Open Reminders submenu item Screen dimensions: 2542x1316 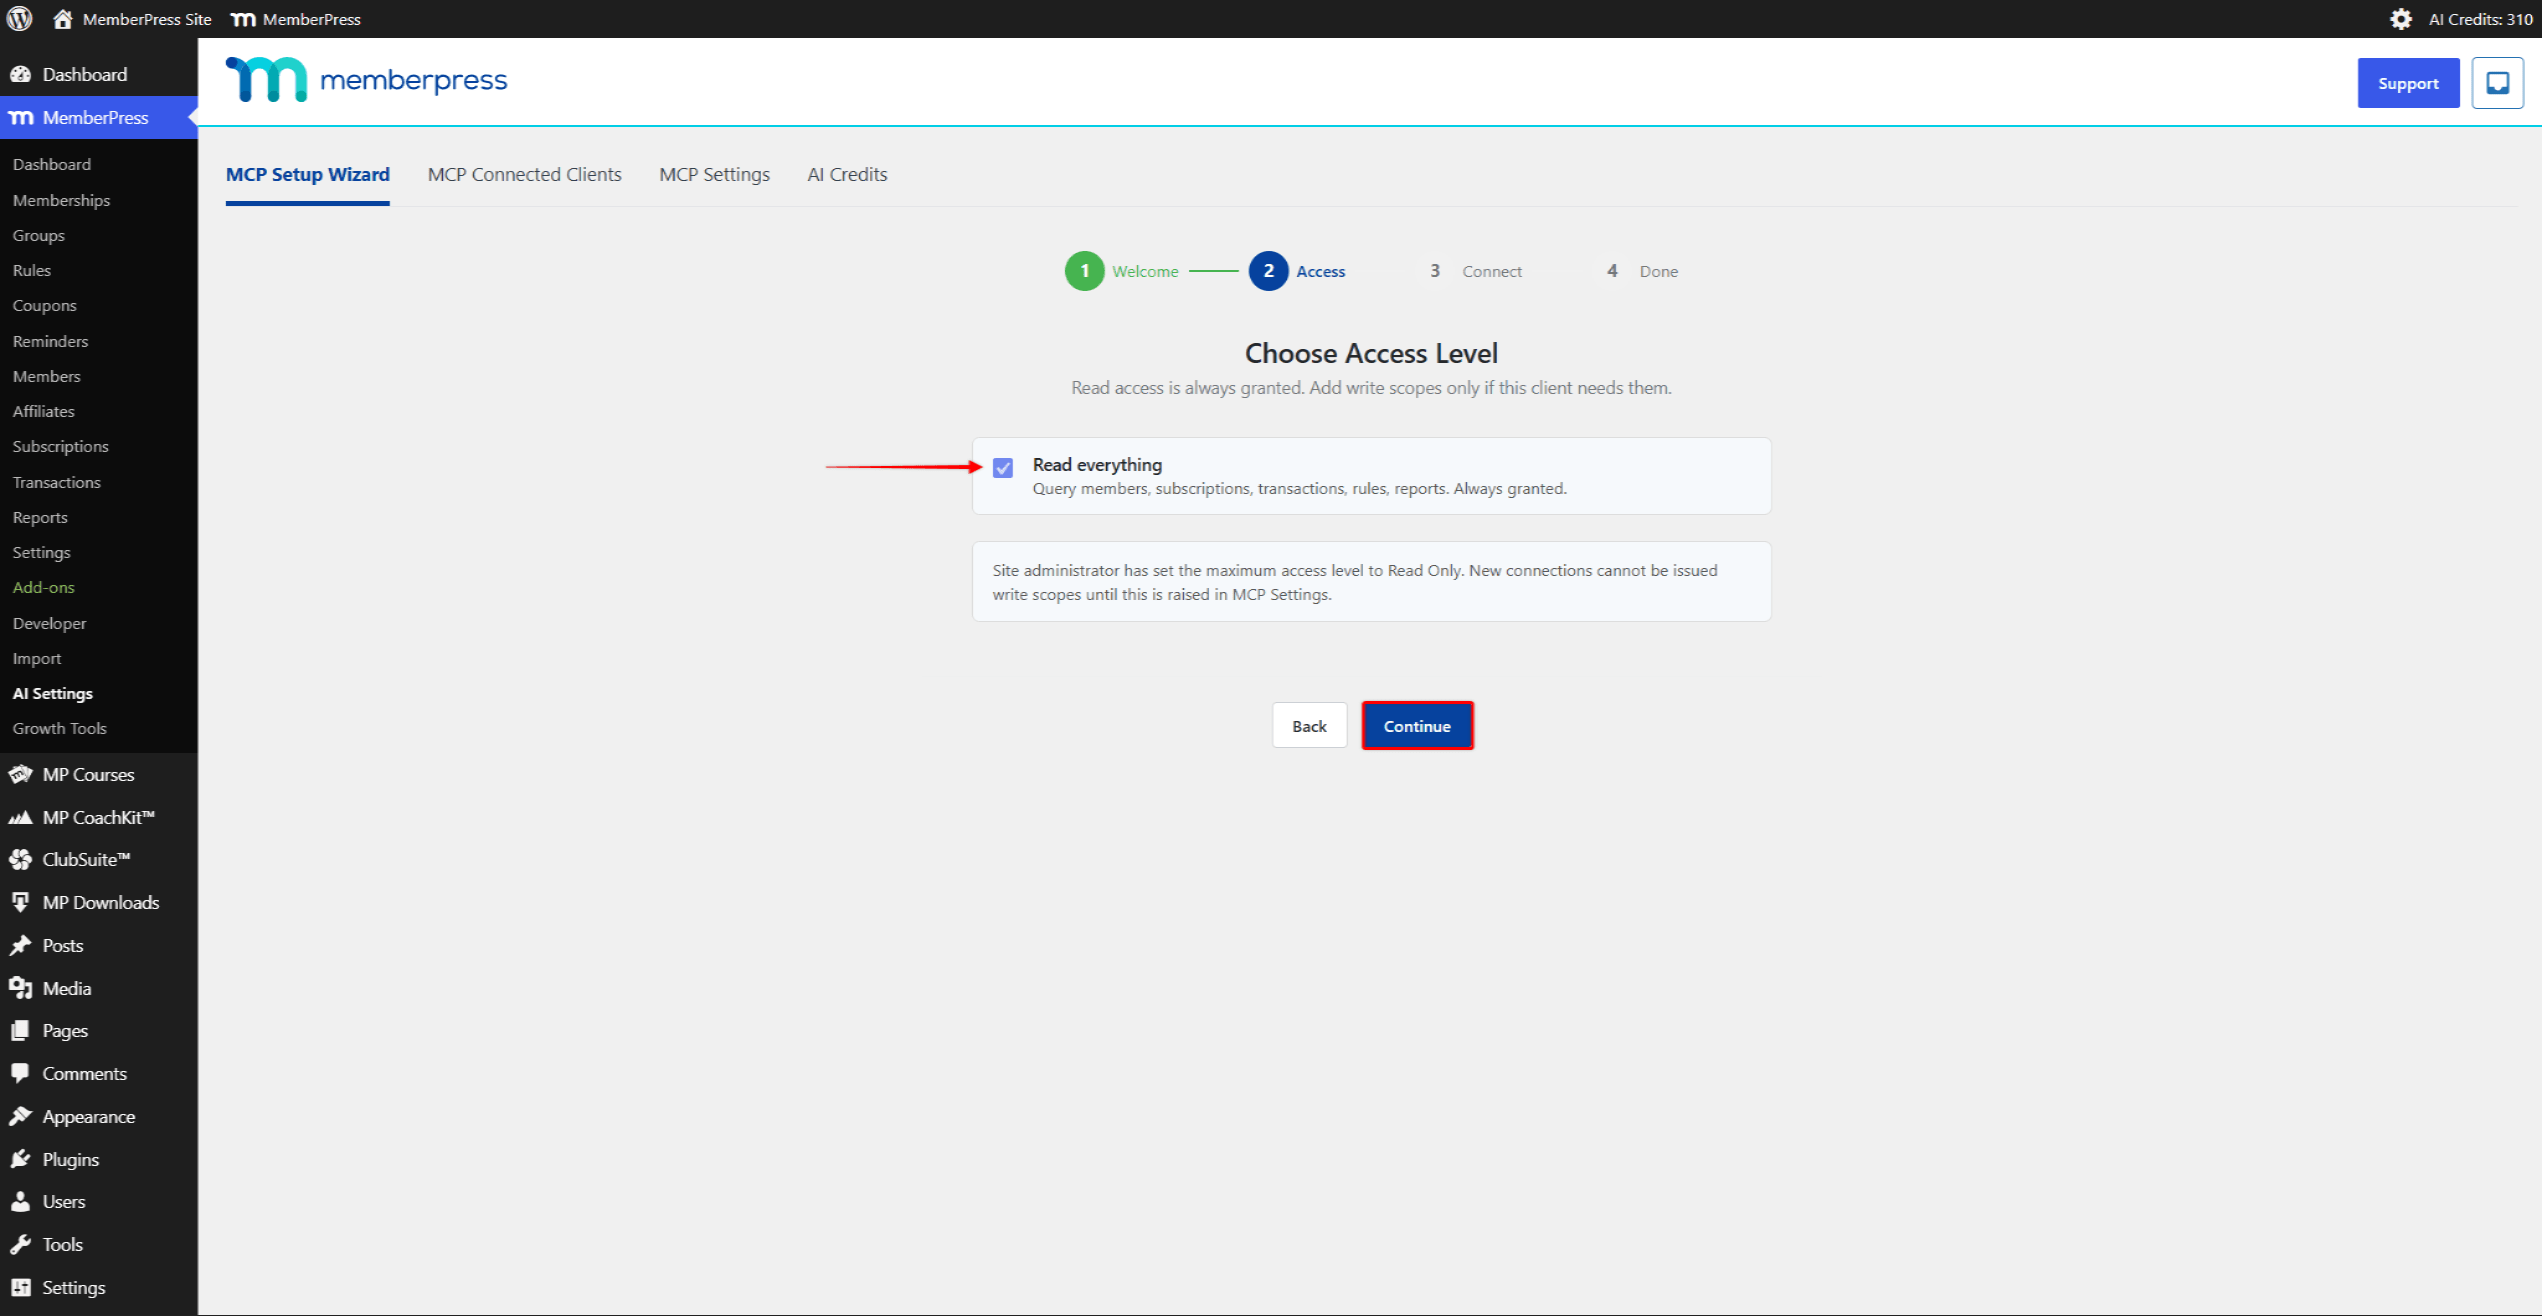(50, 341)
